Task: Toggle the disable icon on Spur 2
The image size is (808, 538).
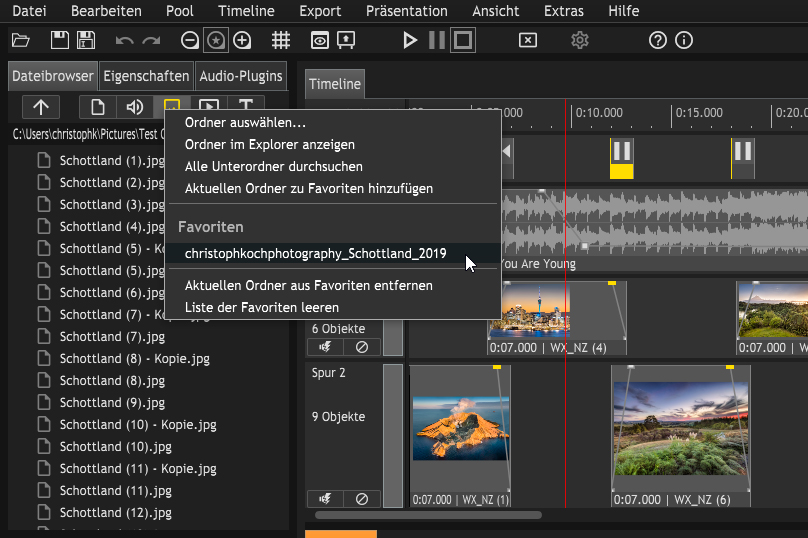Action: coord(361,498)
